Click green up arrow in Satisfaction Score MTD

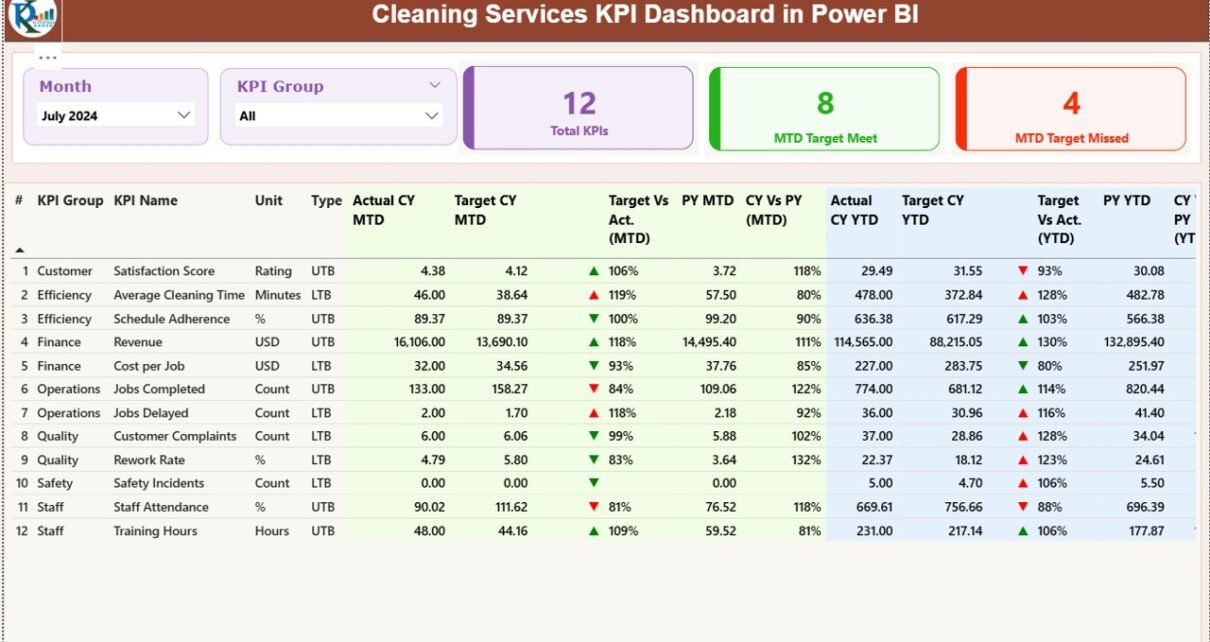pyautogui.click(x=594, y=271)
